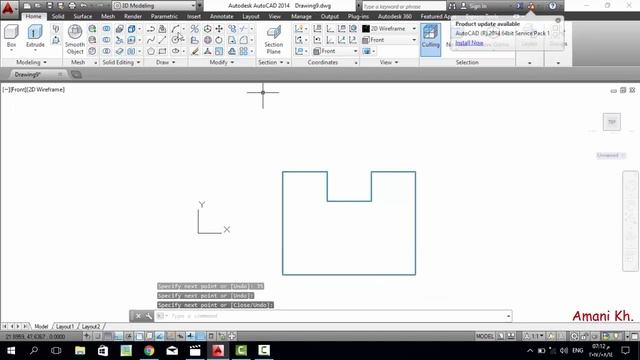Open the Front named UCS combo box
Viewport: 640px width, 360px height.
(x=336, y=51)
